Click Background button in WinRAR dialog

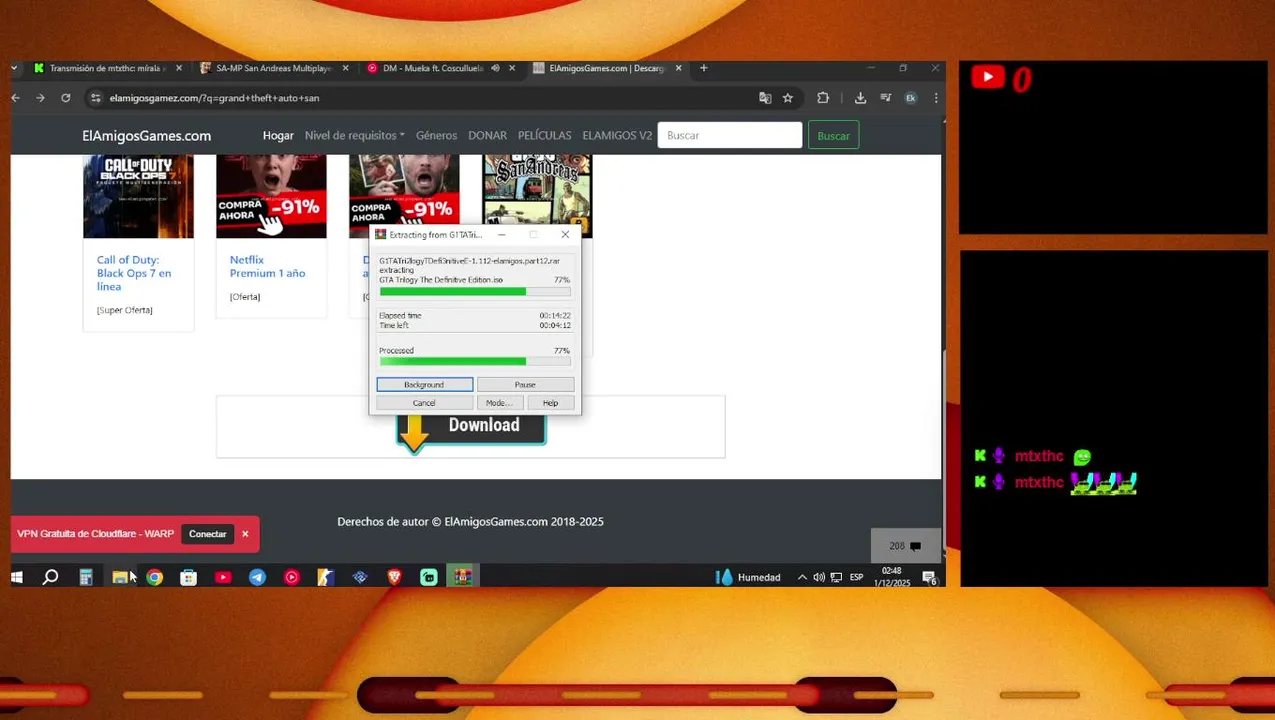[x=424, y=384]
